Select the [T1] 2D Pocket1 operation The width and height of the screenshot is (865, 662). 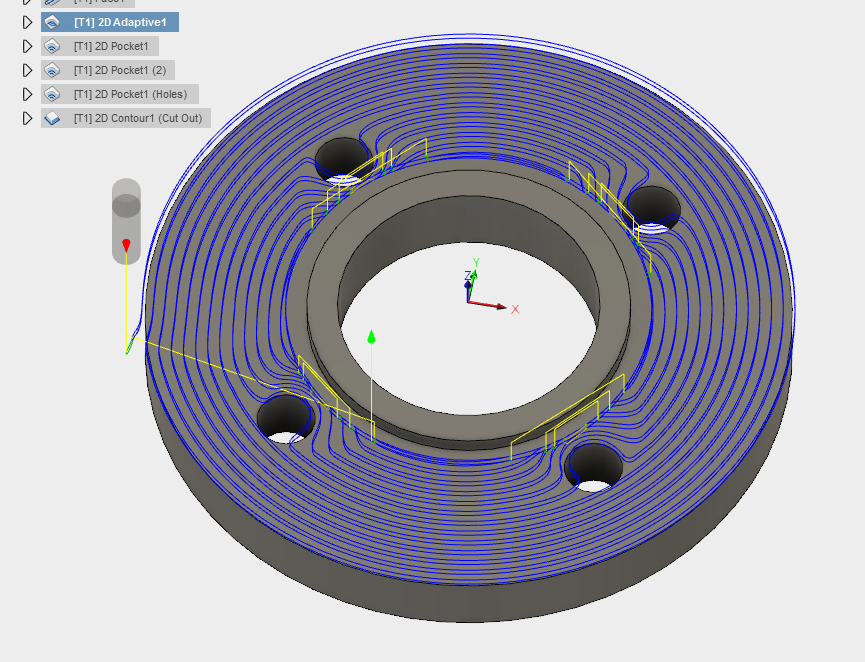(110, 45)
